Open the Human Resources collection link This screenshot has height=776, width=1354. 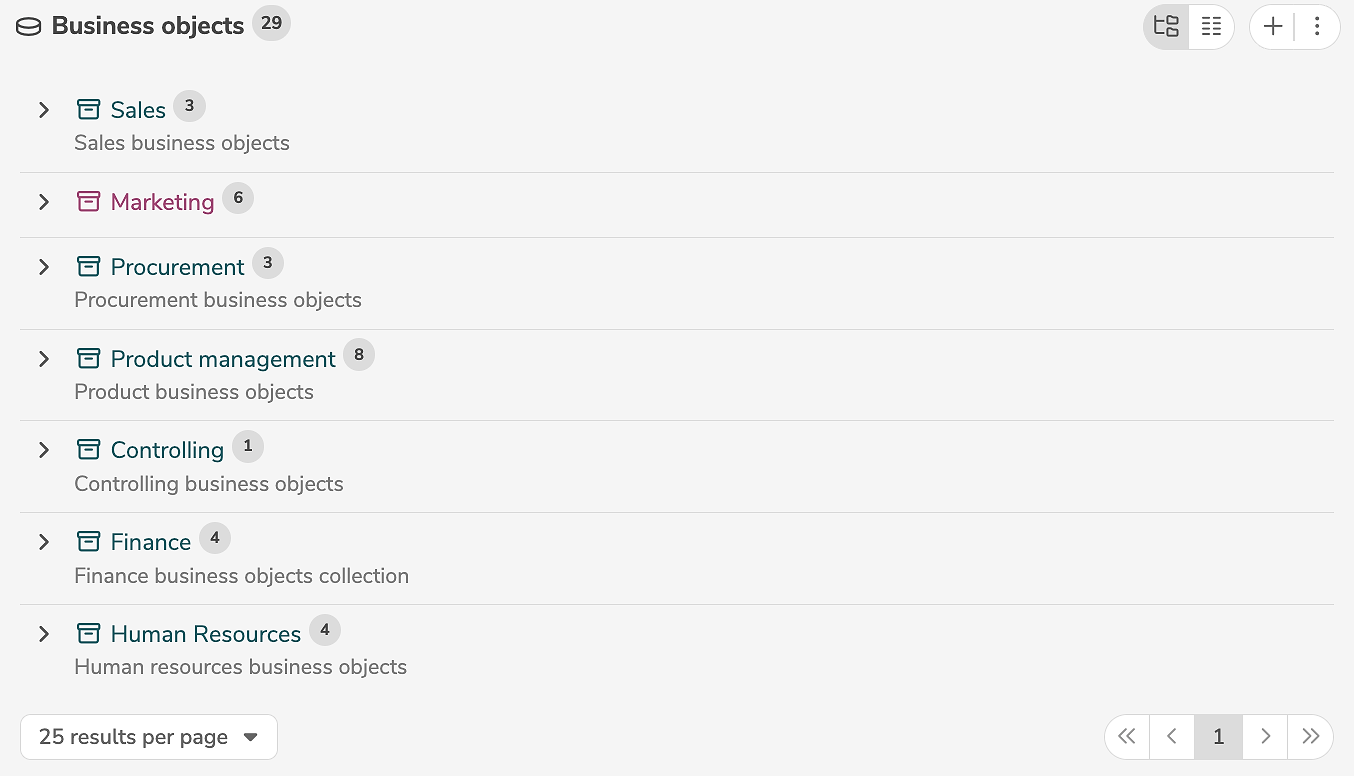[x=205, y=634]
